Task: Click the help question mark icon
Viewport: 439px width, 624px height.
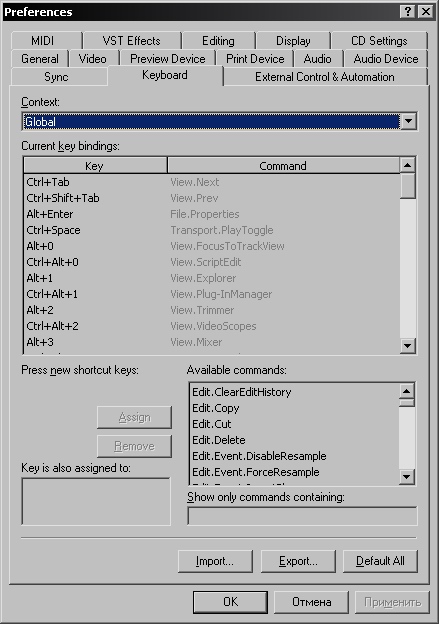Action: tap(408, 12)
